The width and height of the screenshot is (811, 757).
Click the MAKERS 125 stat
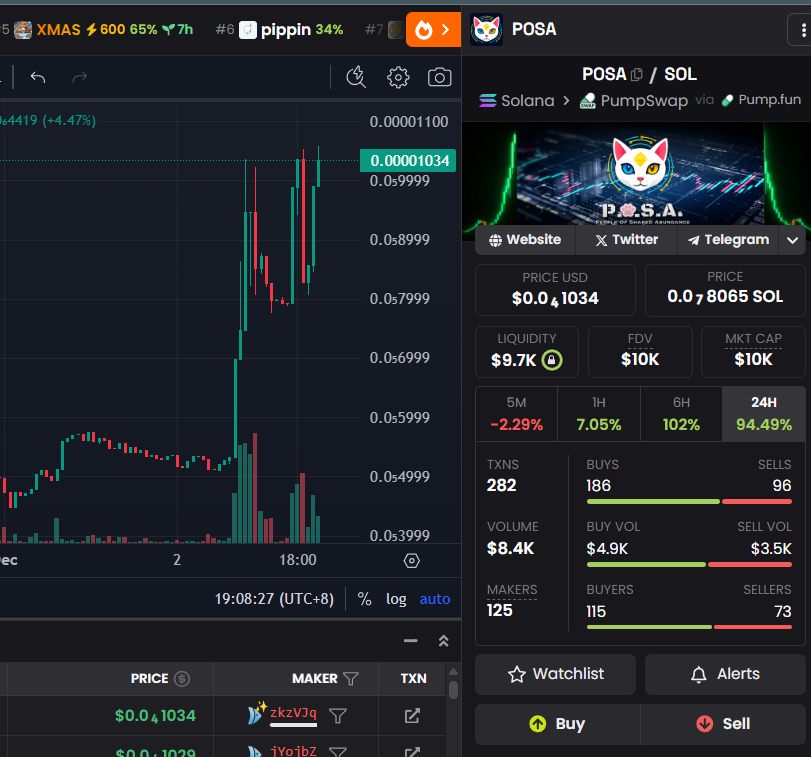pyautogui.click(x=512, y=601)
